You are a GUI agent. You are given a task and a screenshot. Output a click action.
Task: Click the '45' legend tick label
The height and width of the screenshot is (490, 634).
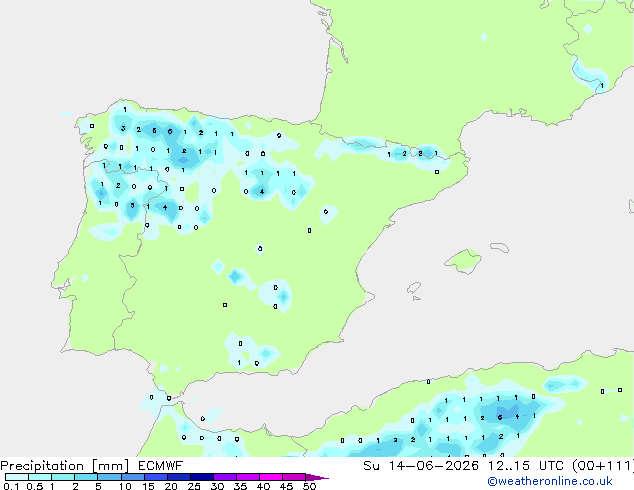[x=287, y=486]
